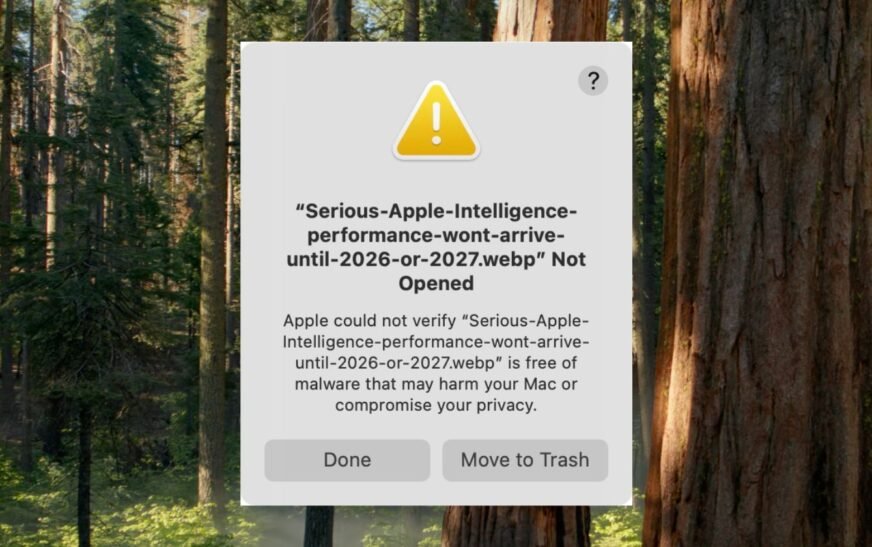
Task: Click the regular-weight "Intelligence-performance-wont-arrive-" description line
Action: 436,341
